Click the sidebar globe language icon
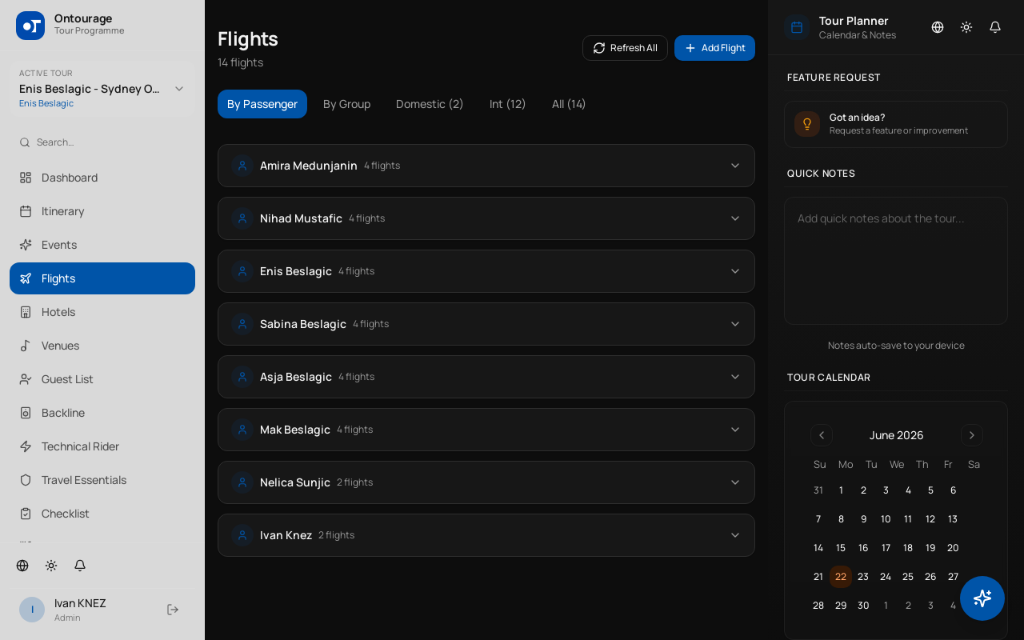This screenshot has width=1024, height=640. pyautogui.click(x=22, y=566)
